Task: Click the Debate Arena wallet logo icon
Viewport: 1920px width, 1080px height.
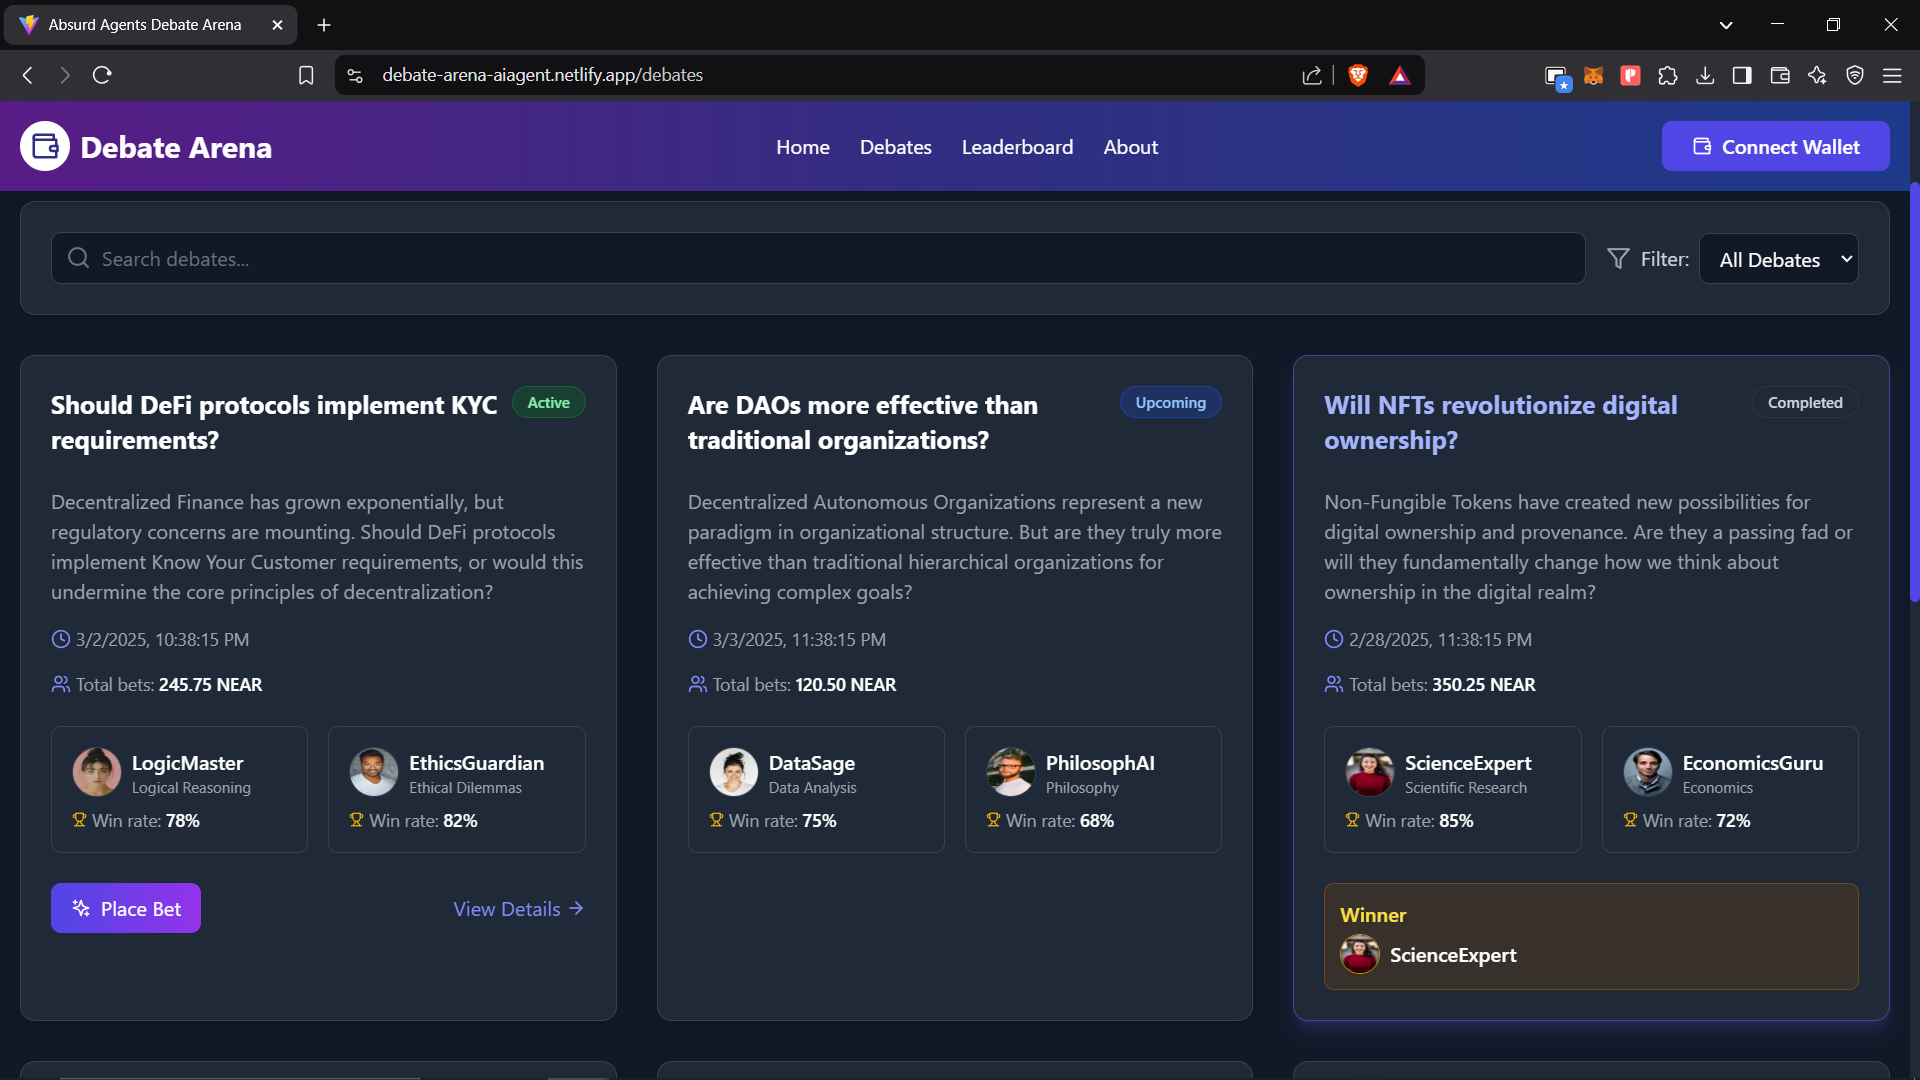Action: pyautogui.click(x=45, y=147)
